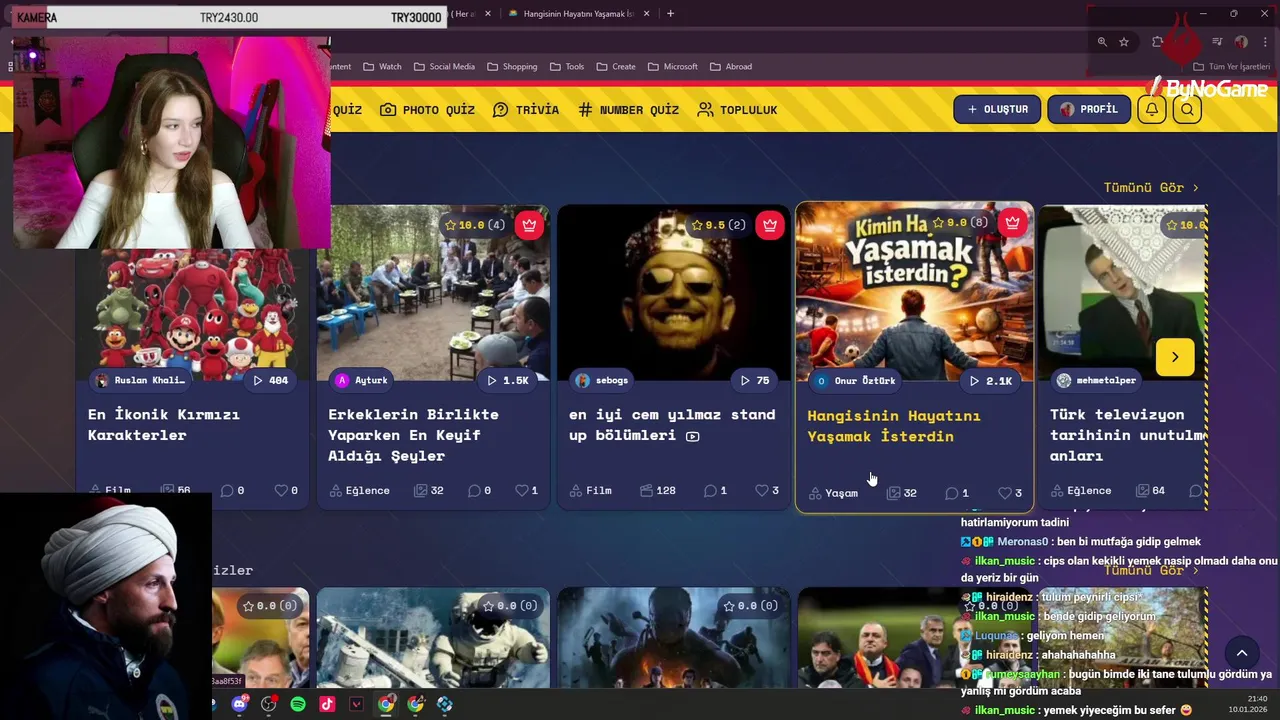
Task: Open new browser tab with plus
Action: 670,14
